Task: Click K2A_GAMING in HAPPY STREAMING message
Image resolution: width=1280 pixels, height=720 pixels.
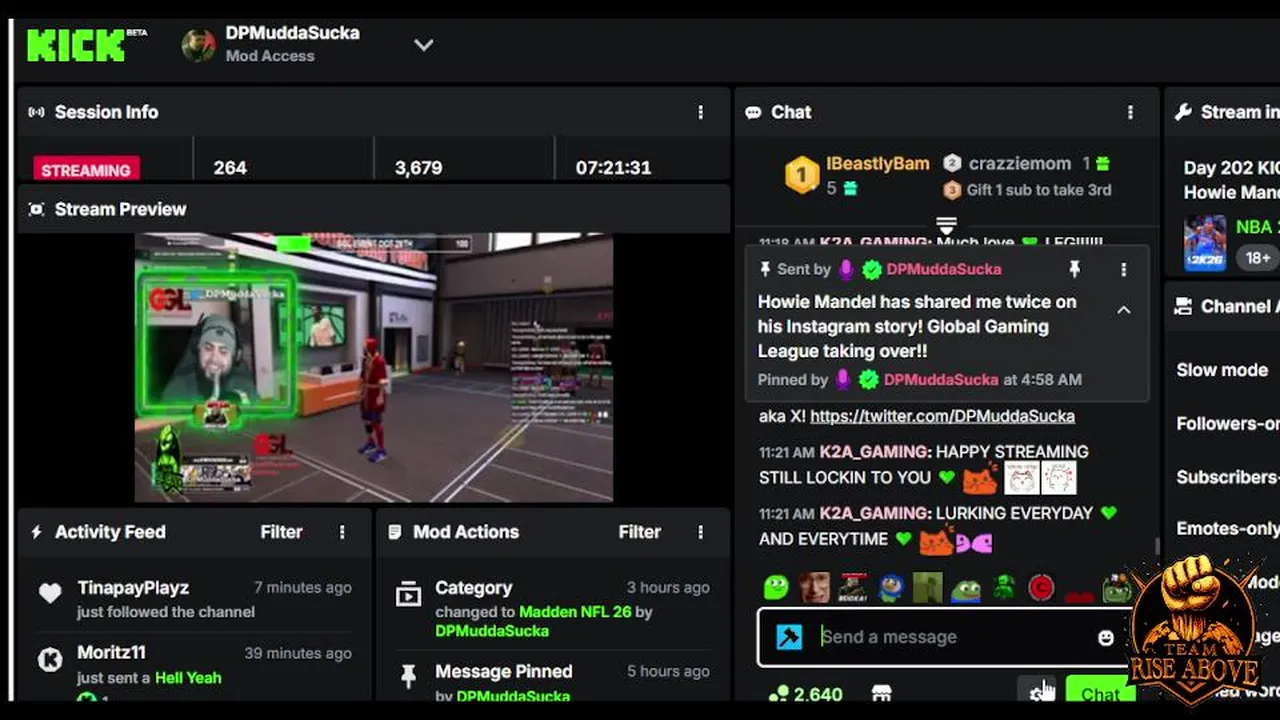Action: tap(875, 452)
